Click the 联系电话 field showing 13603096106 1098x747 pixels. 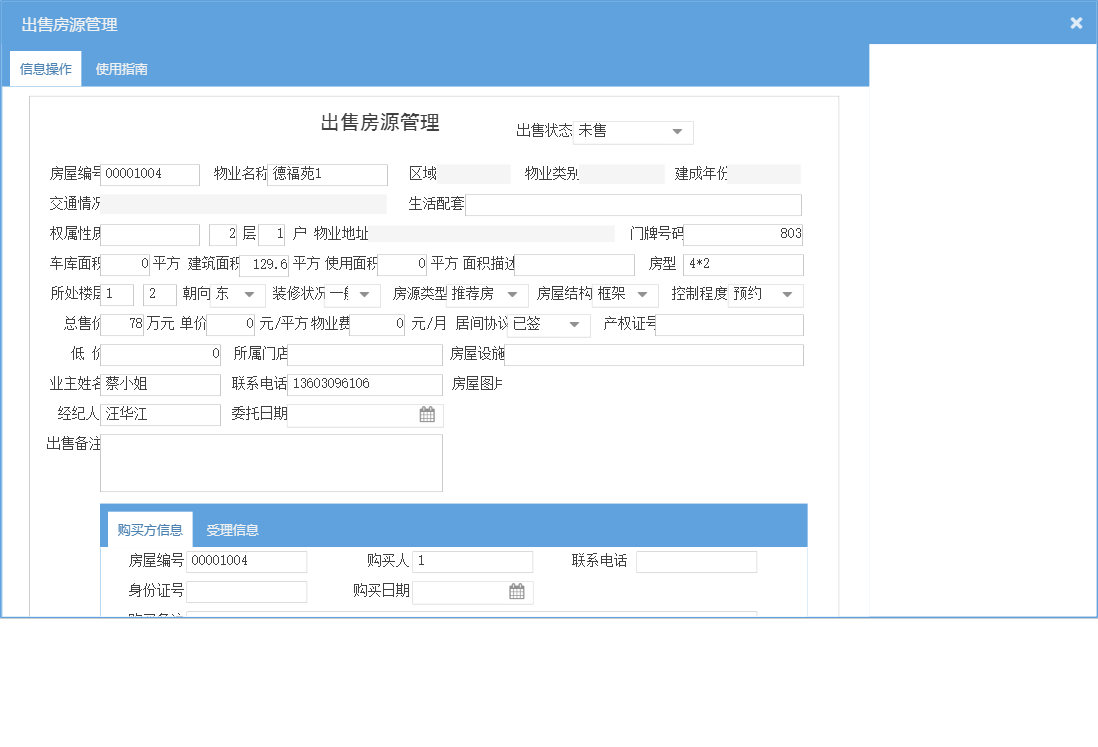click(x=364, y=385)
